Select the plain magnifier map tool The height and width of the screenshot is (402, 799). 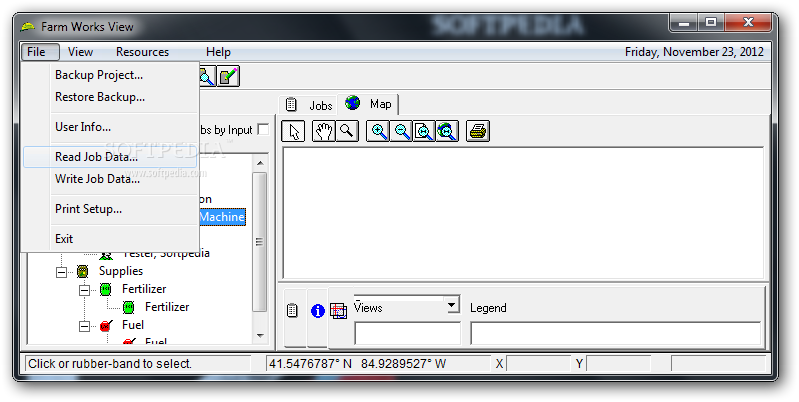(x=347, y=131)
